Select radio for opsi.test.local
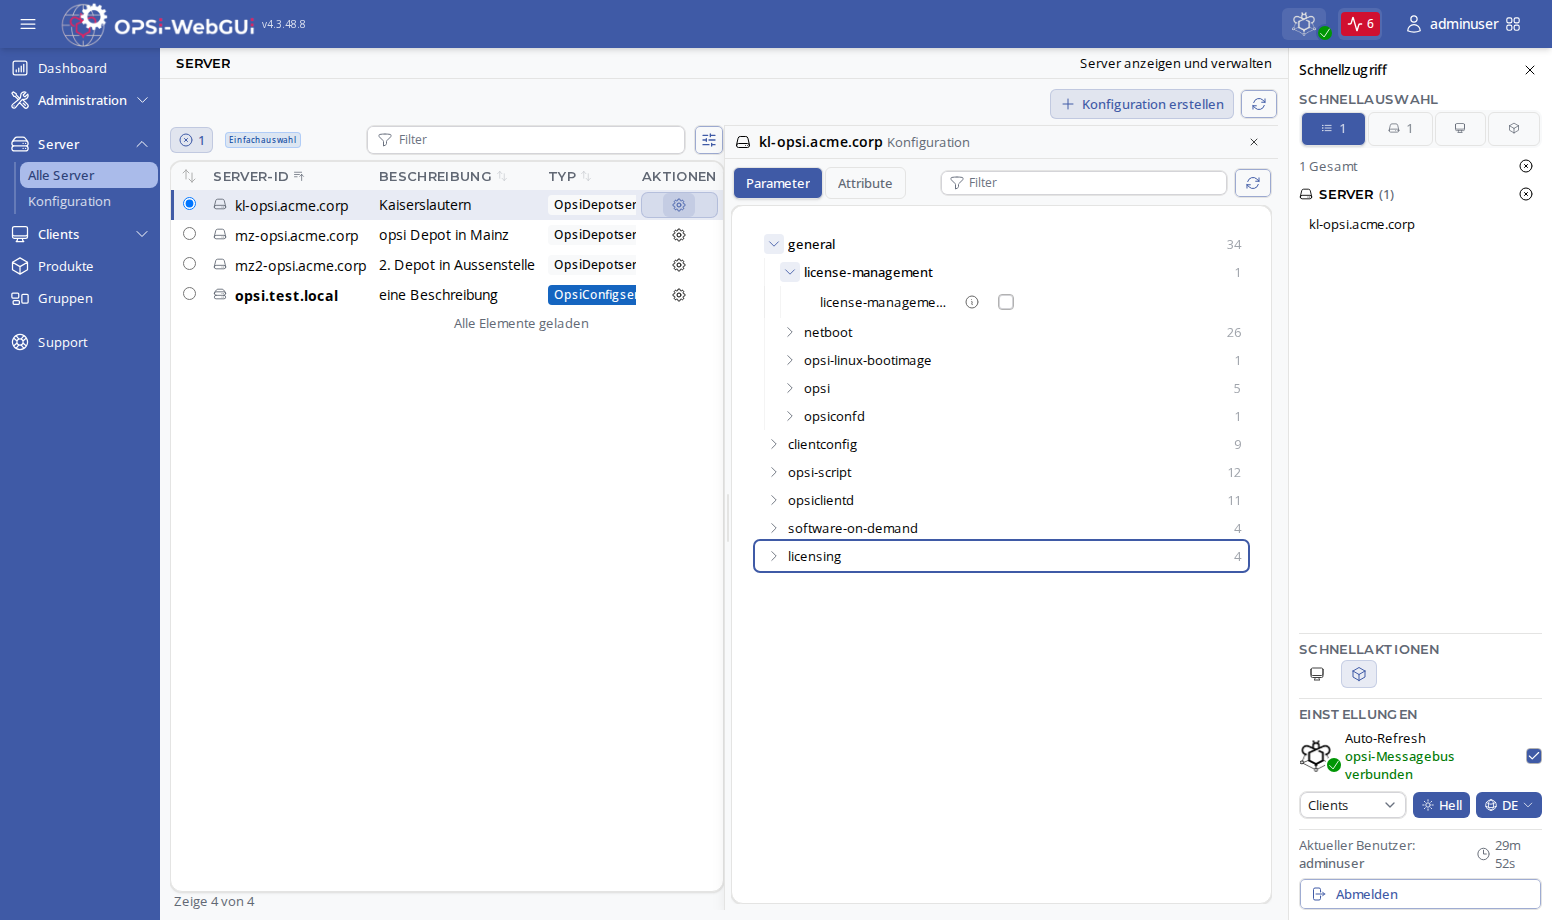The image size is (1552, 920). [189, 294]
